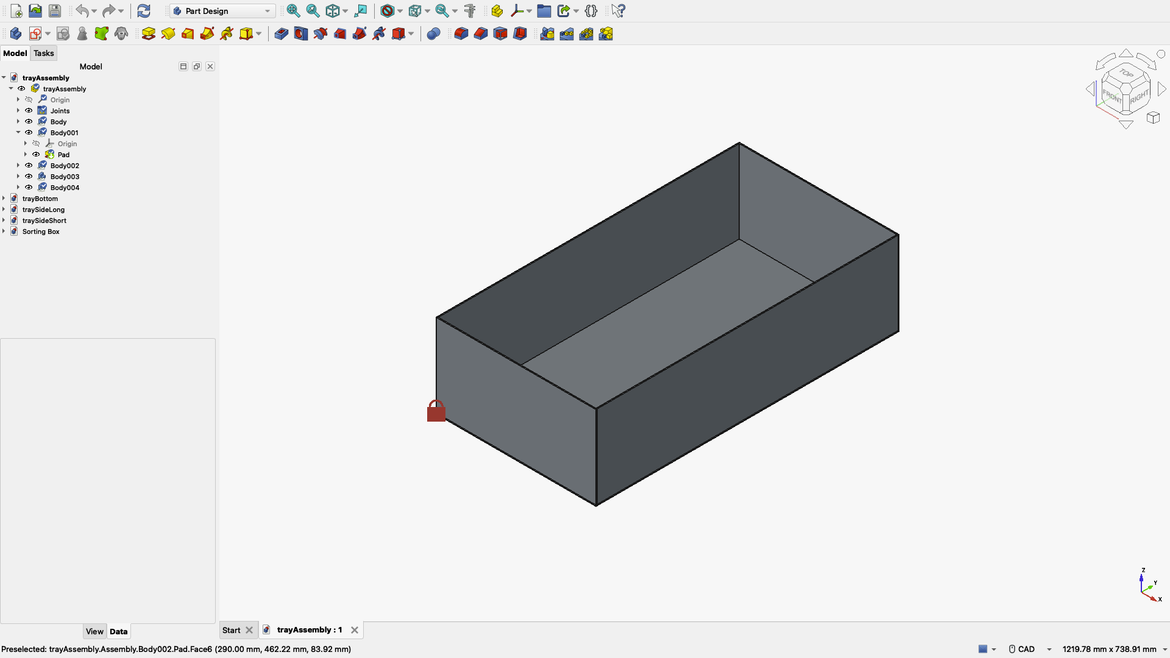
Task: Open the Part Design workbench selector
Action: tap(220, 10)
